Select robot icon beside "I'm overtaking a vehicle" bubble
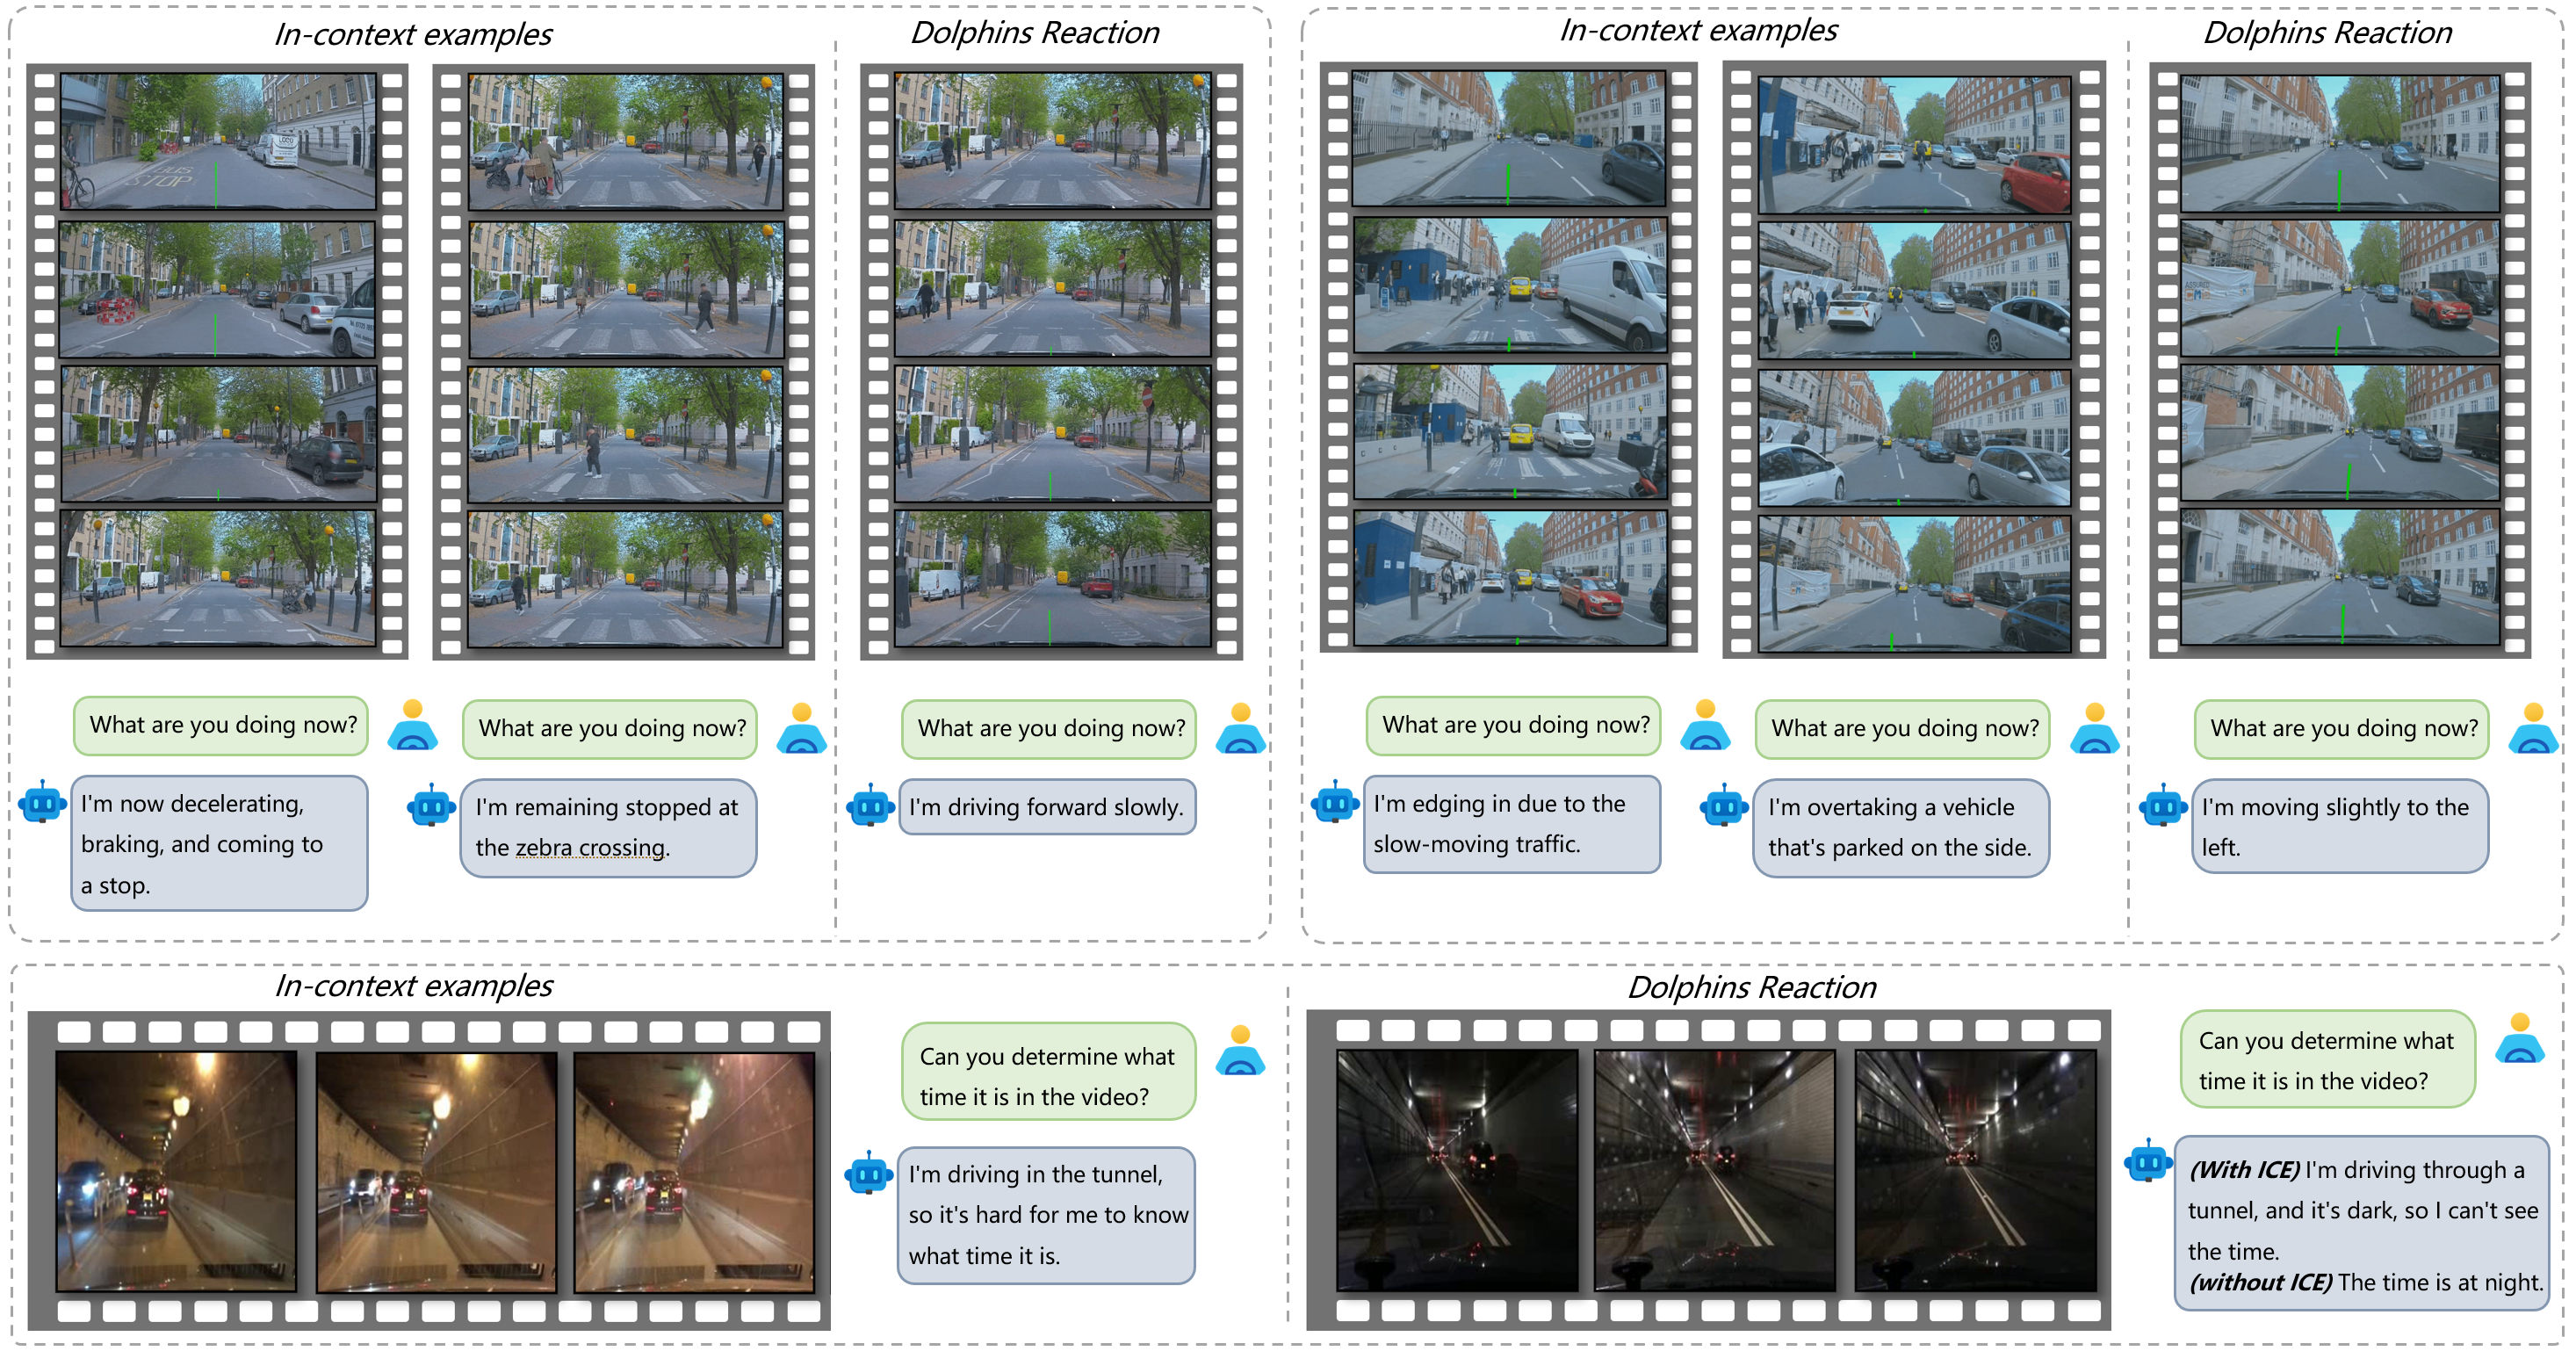This screenshot has width=2576, height=1351. point(1724,806)
